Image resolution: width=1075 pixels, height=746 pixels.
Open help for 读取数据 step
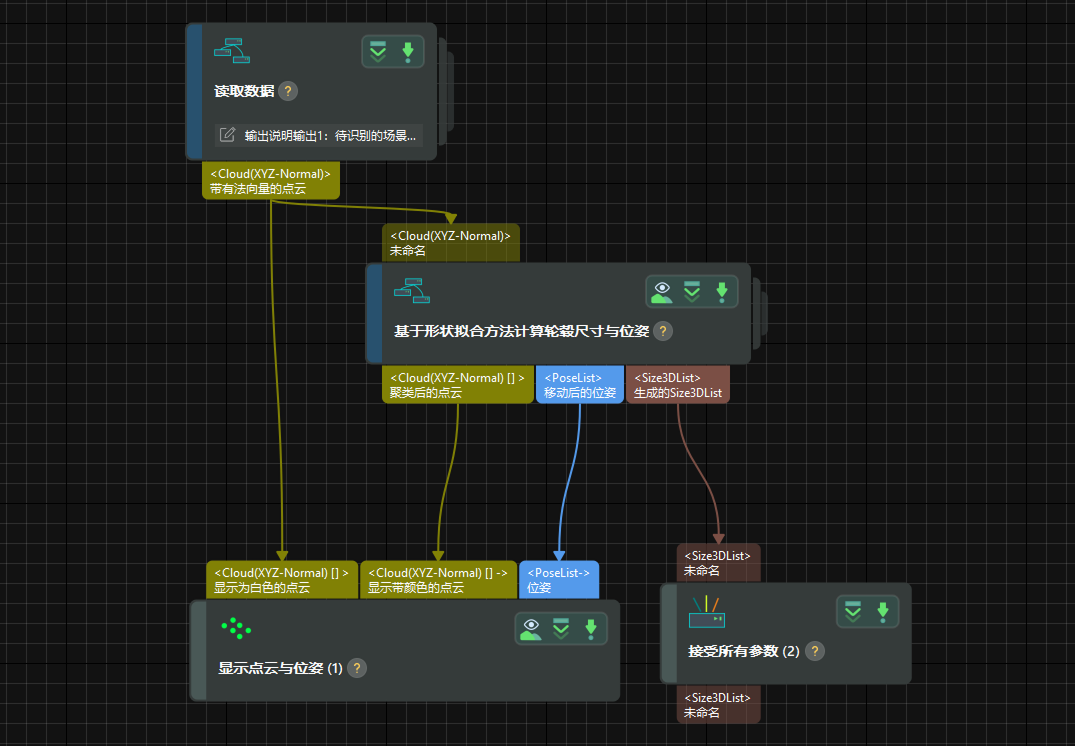pyautogui.click(x=288, y=91)
